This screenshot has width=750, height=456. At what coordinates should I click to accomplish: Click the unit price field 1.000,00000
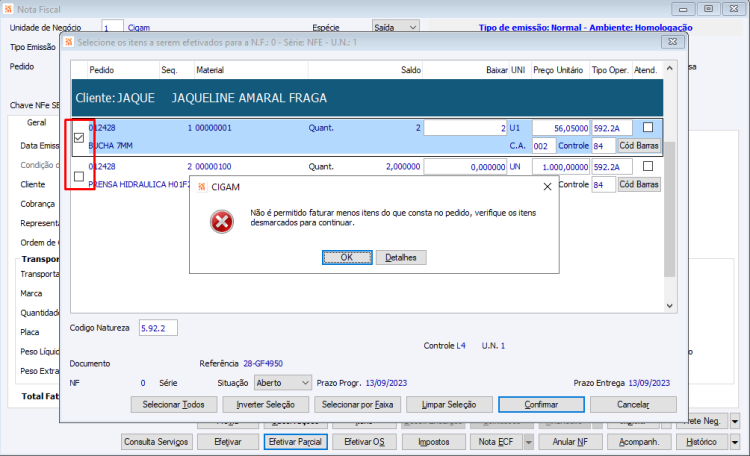(x=561, y=167)
